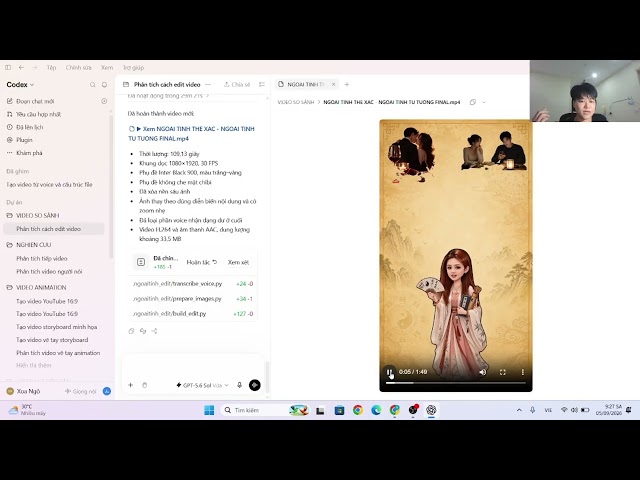Open the Chỉnh sửa menu

tap(78, 67)
